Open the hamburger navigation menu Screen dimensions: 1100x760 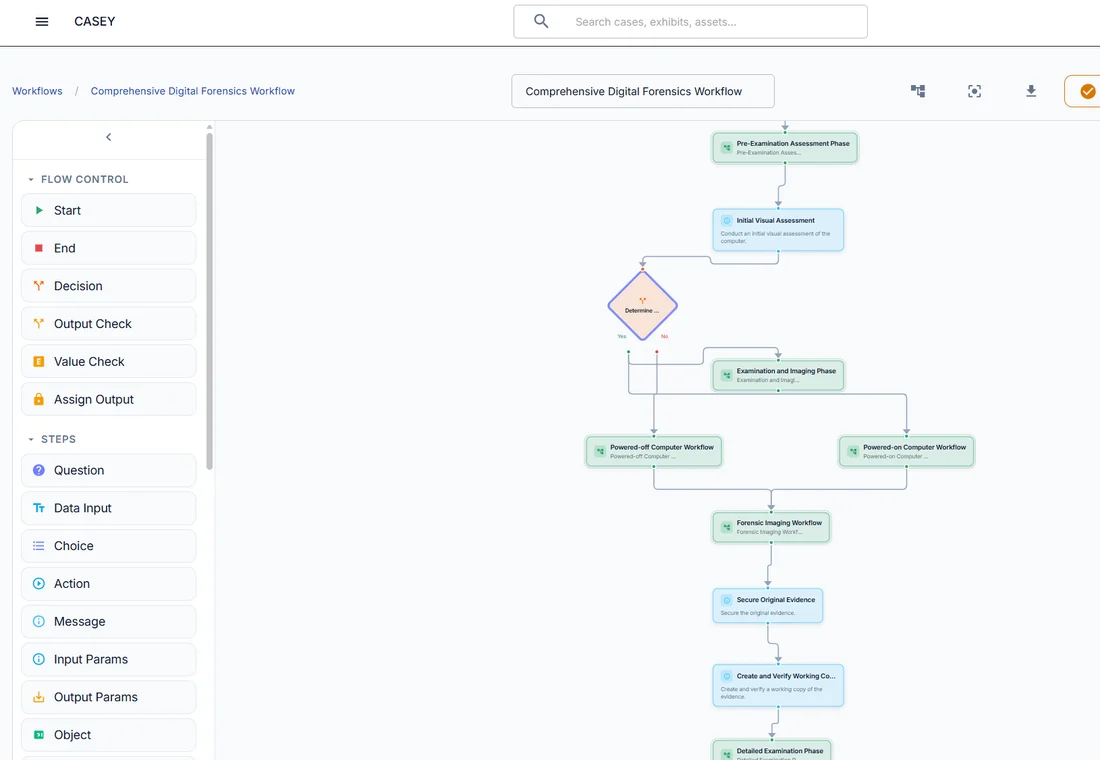click(x=42, y=22)
